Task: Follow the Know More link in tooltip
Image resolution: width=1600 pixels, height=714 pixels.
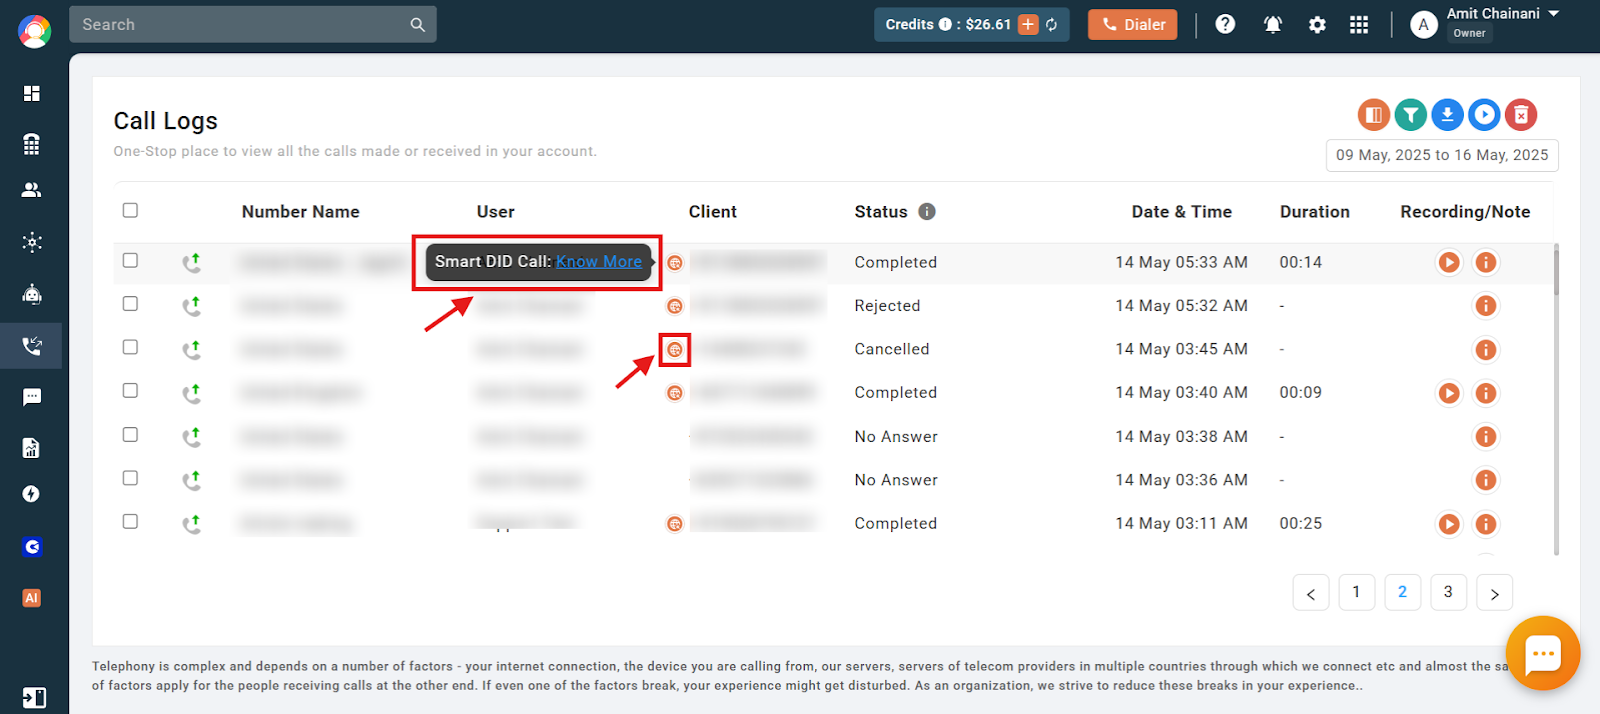Action: [x=599, y=262]
